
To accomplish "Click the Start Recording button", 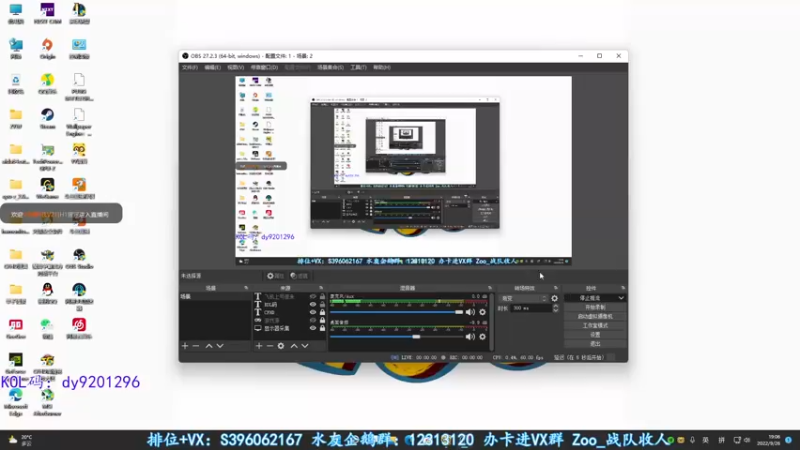I will click(x=595, y=308).
